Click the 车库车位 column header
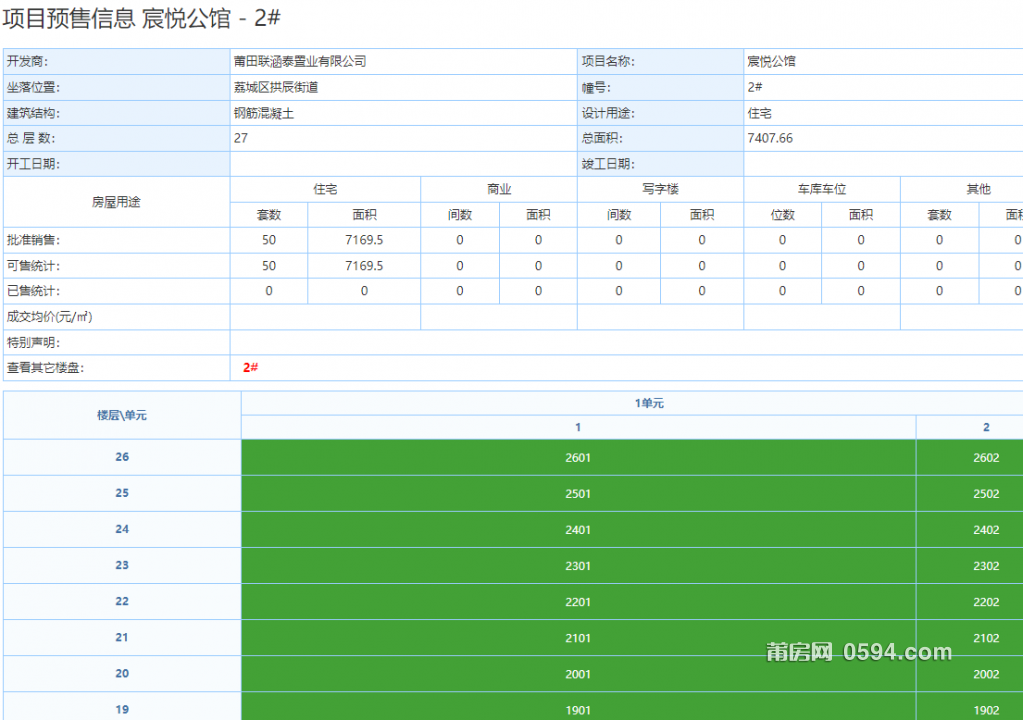This screenshot has height=720, width=1023. click(822, 189)
